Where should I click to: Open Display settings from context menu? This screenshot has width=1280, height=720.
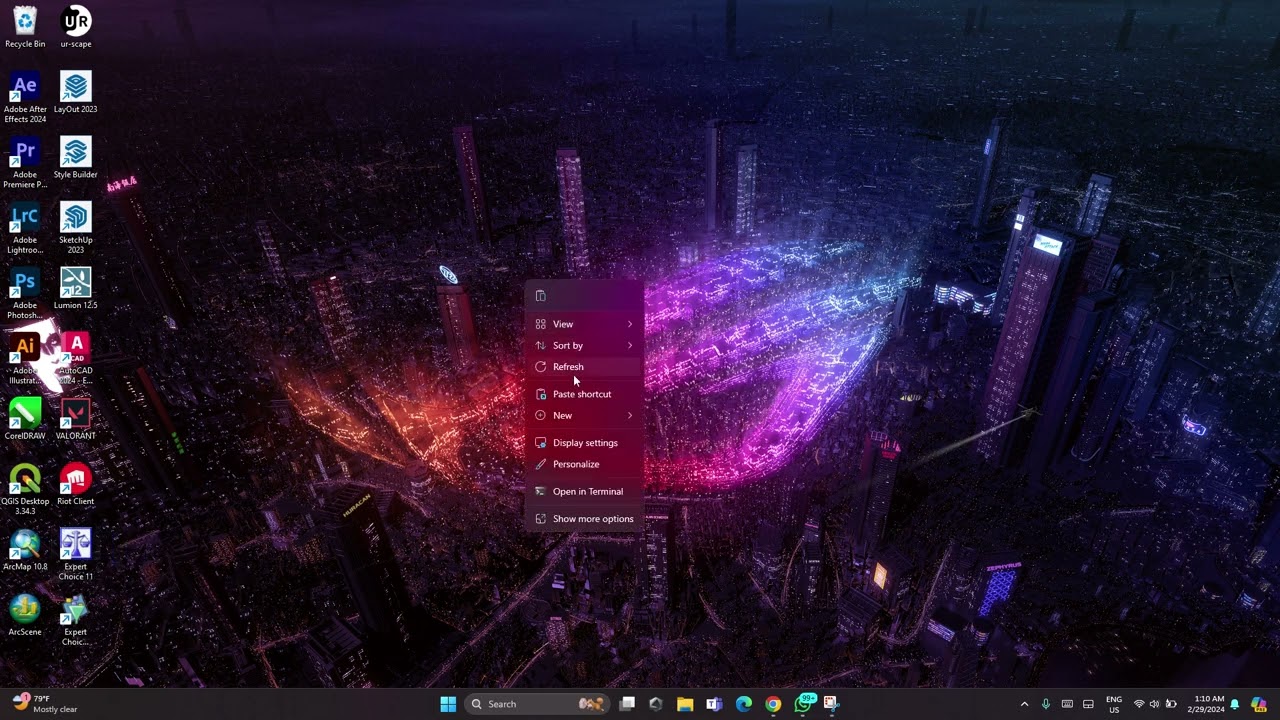(585, 443)
